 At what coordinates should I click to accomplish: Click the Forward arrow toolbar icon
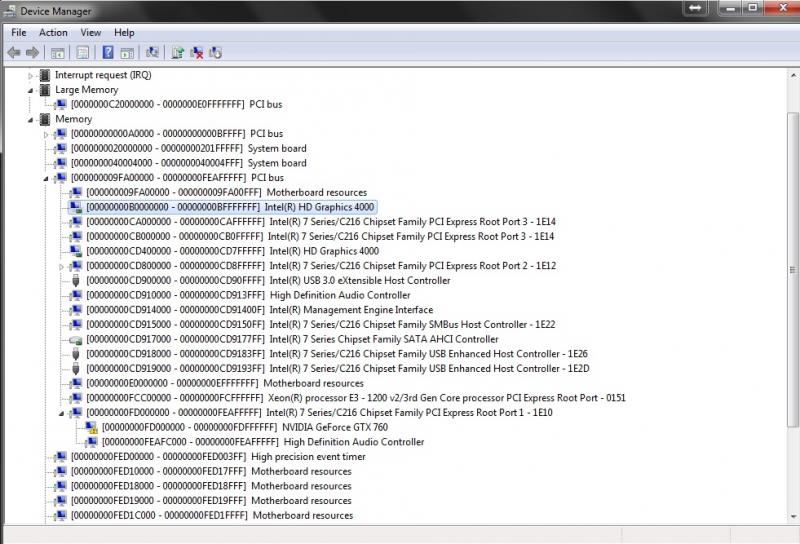pos(32,53)
